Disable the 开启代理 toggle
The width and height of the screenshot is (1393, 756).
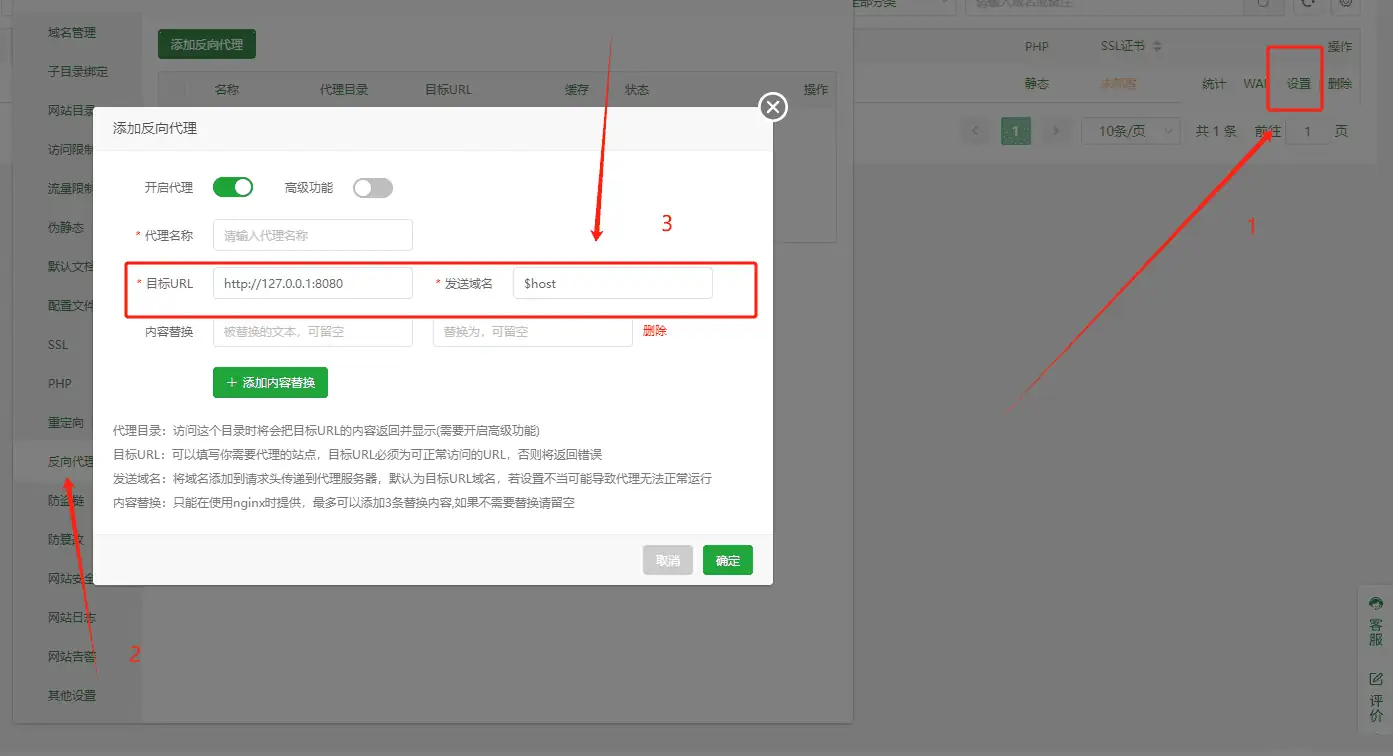[x=232, y=187]
